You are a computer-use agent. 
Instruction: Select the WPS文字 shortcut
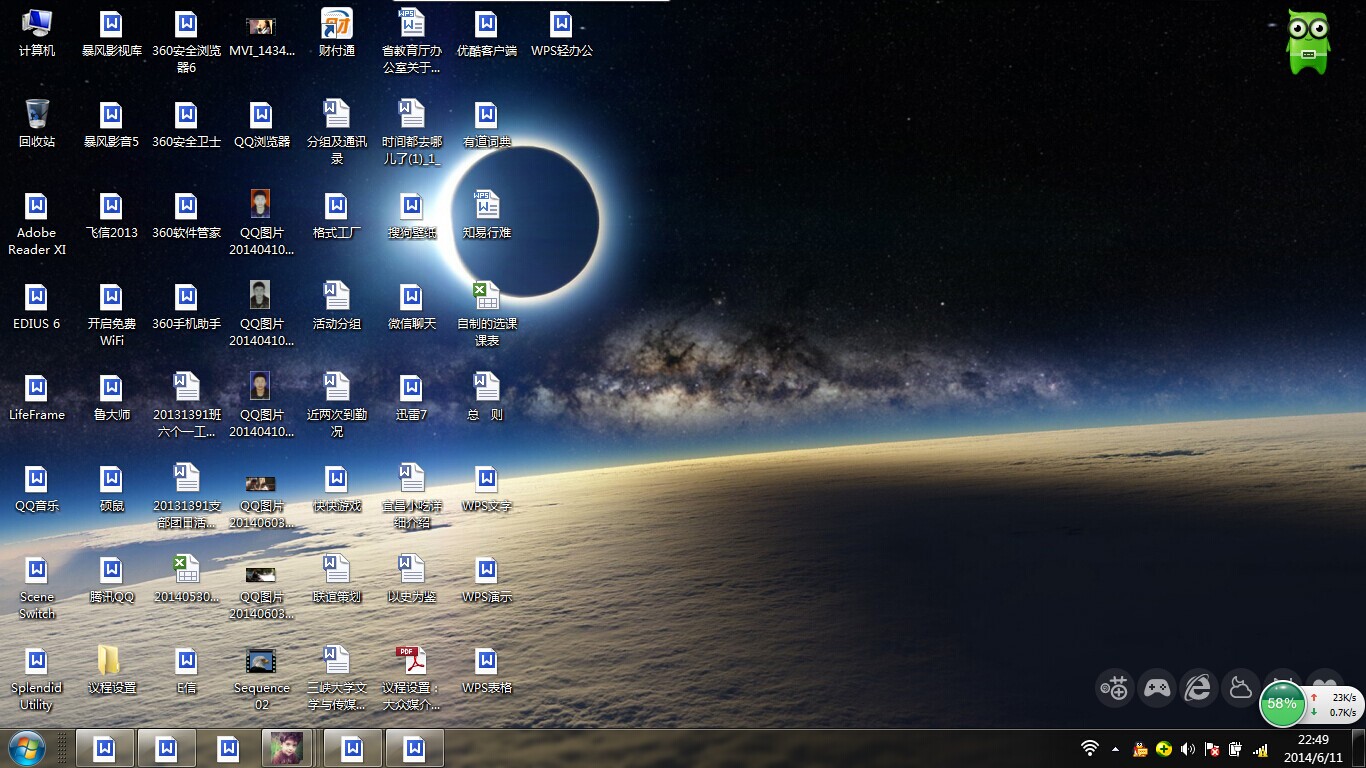click(487, 488)
